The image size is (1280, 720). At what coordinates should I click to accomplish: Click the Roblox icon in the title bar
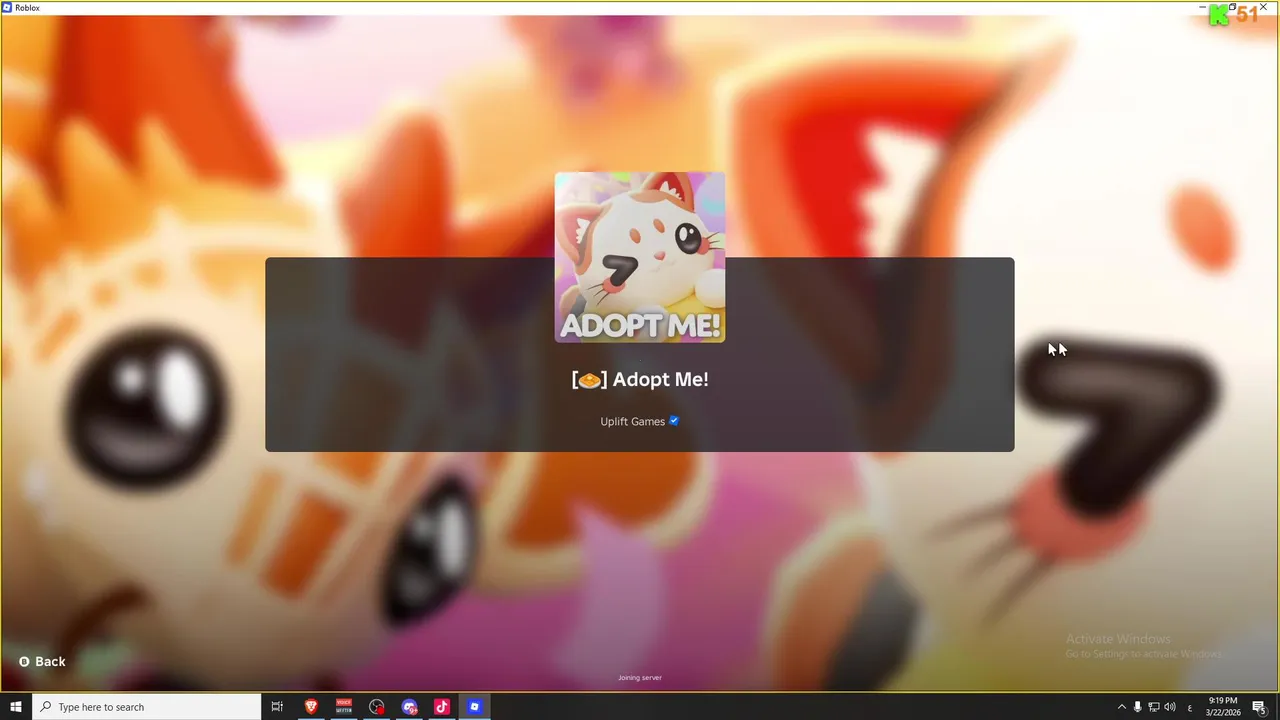coord(7,7)
